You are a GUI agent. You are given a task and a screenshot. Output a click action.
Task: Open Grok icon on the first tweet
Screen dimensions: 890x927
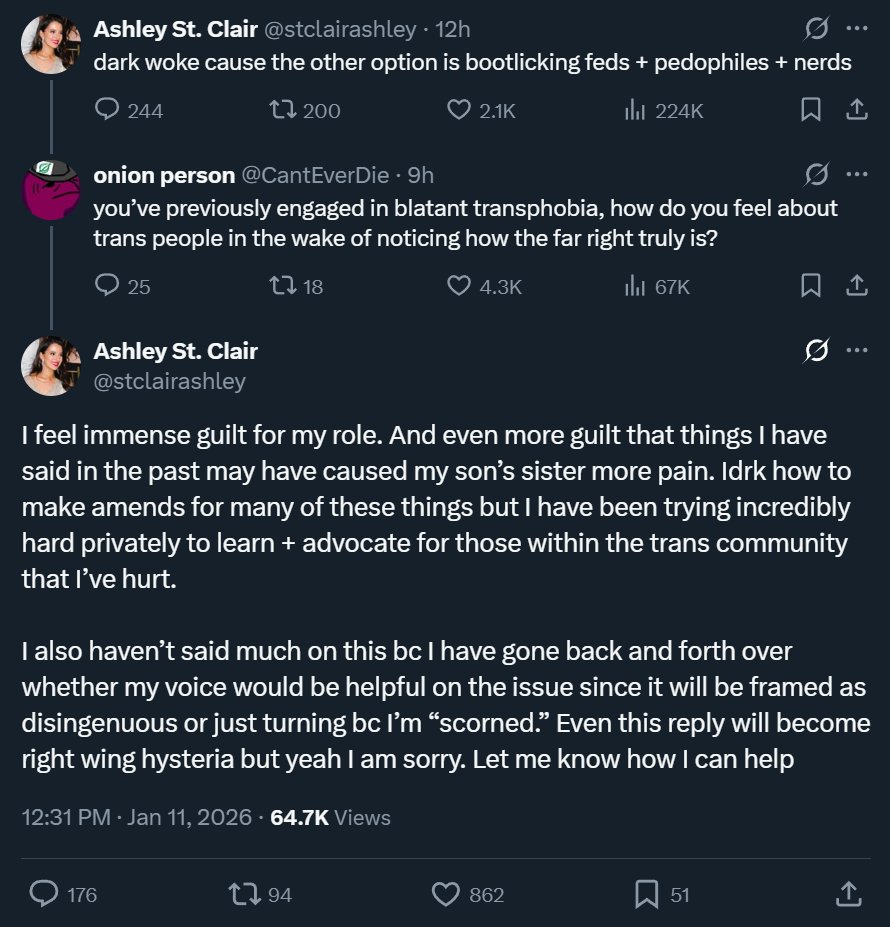click(816, 28)
